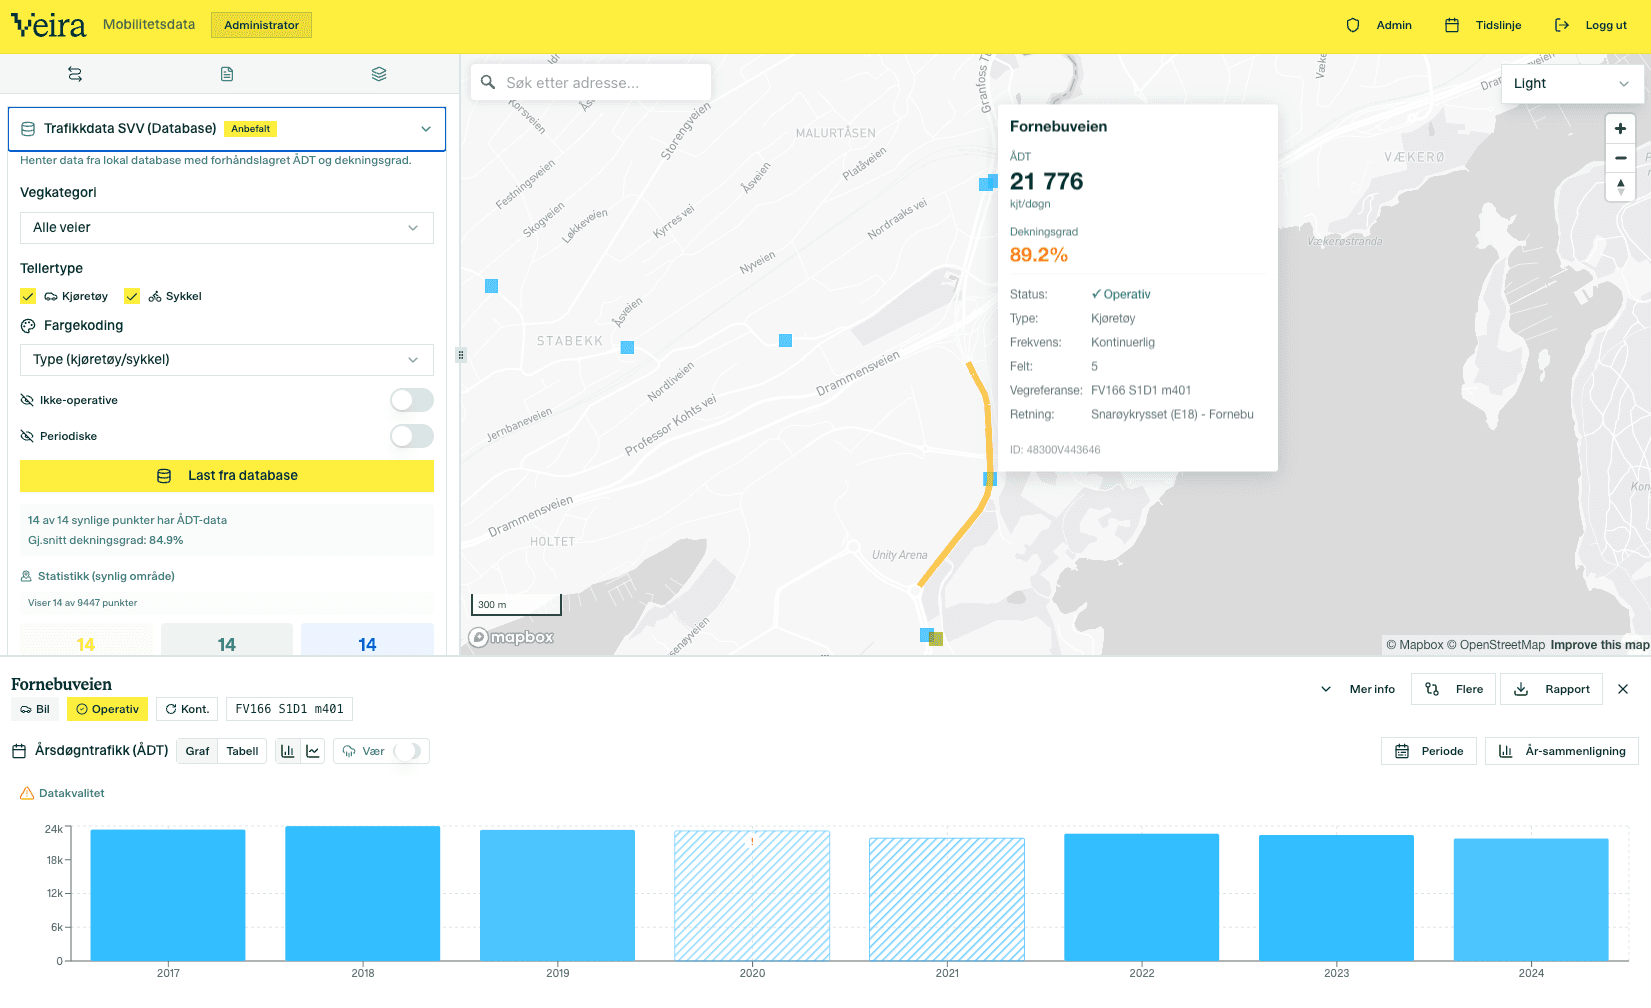Zoom out on the map

(1620, 158)
